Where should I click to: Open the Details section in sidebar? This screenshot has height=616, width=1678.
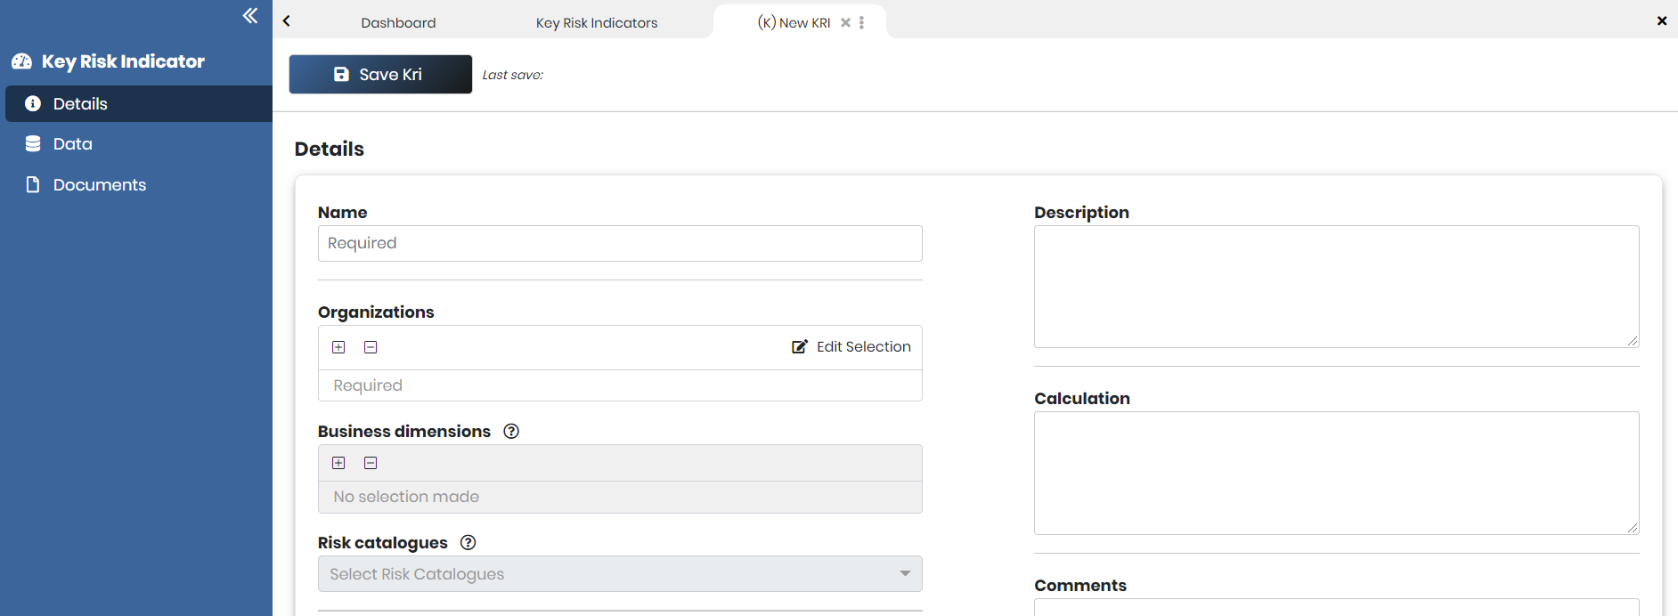point(139,104)
